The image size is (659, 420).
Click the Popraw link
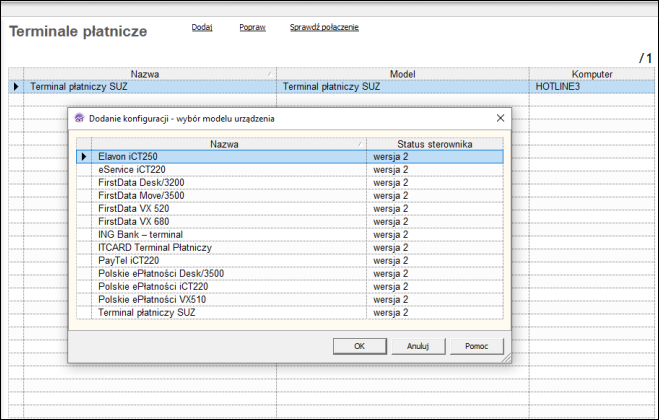click(252, 27)
